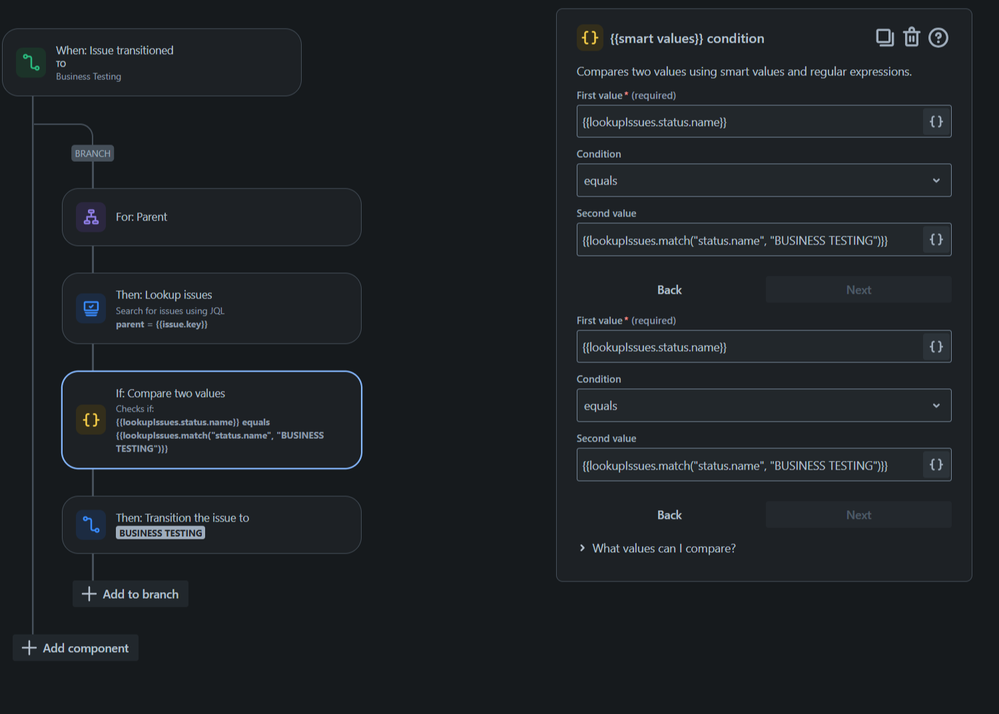Expand What values can I compare
Image resolution: width=999 pixels, height=714 pixels.
click(x=657, y=548)
